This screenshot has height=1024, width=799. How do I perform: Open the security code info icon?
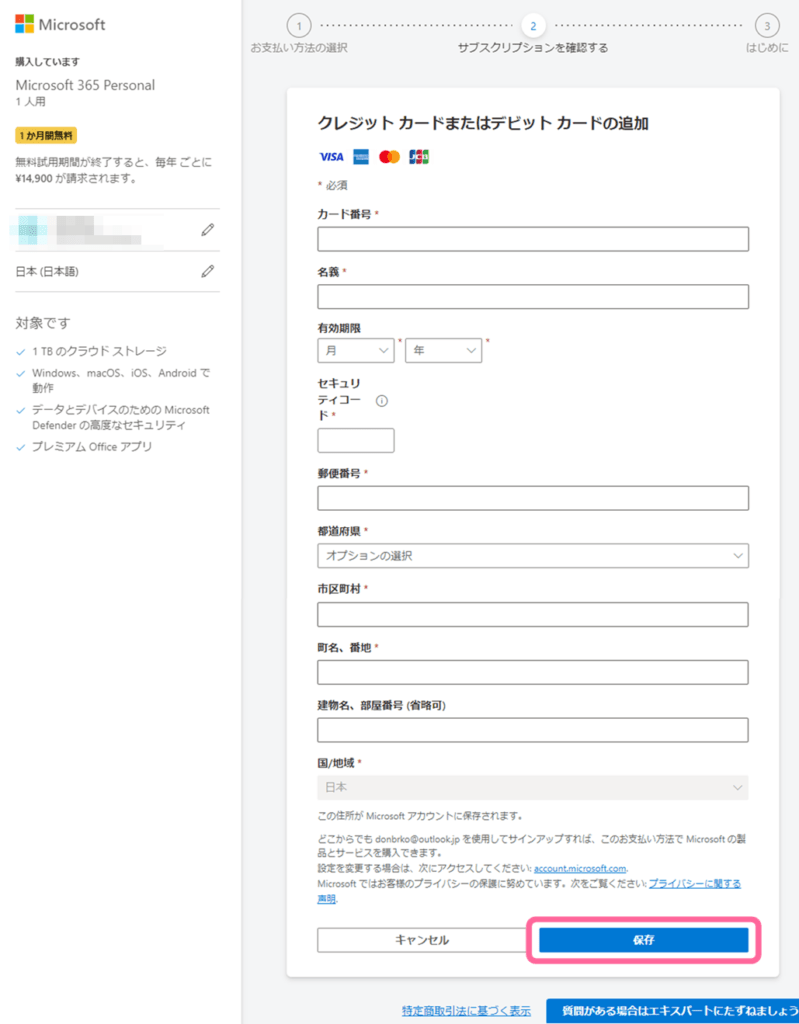[x=382, y=401]
